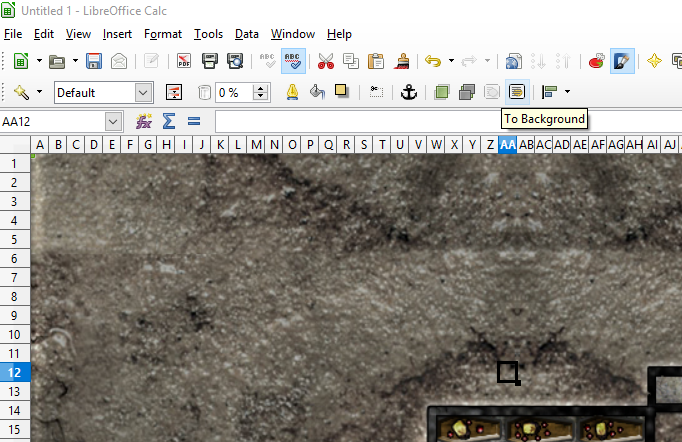
Task: Click the Undo arrow
Action: tap(433, 61)
